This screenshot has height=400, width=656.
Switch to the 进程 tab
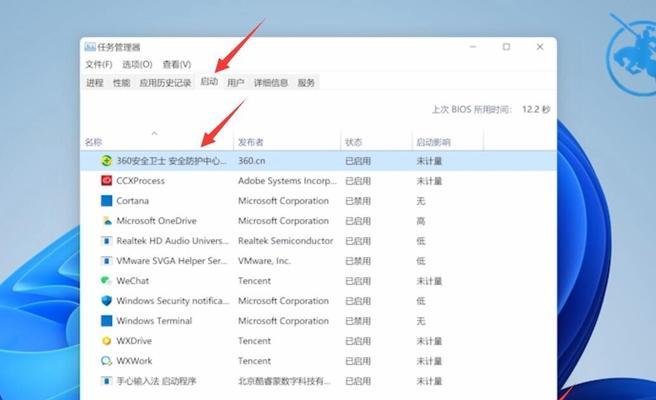tap(95, 82)
